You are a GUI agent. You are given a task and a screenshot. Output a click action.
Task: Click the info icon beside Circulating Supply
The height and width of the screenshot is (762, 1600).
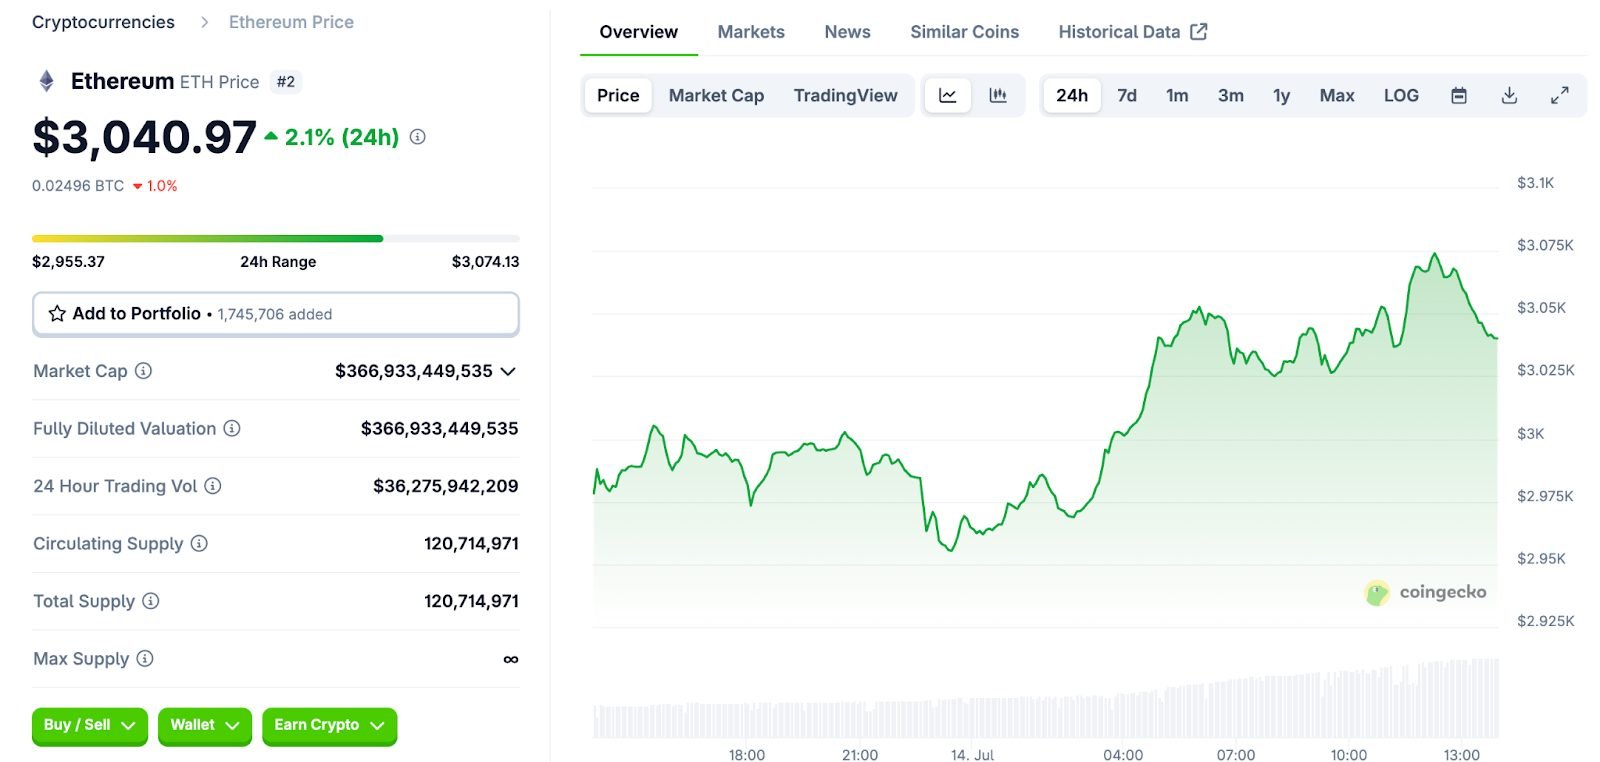coord(199,543)
